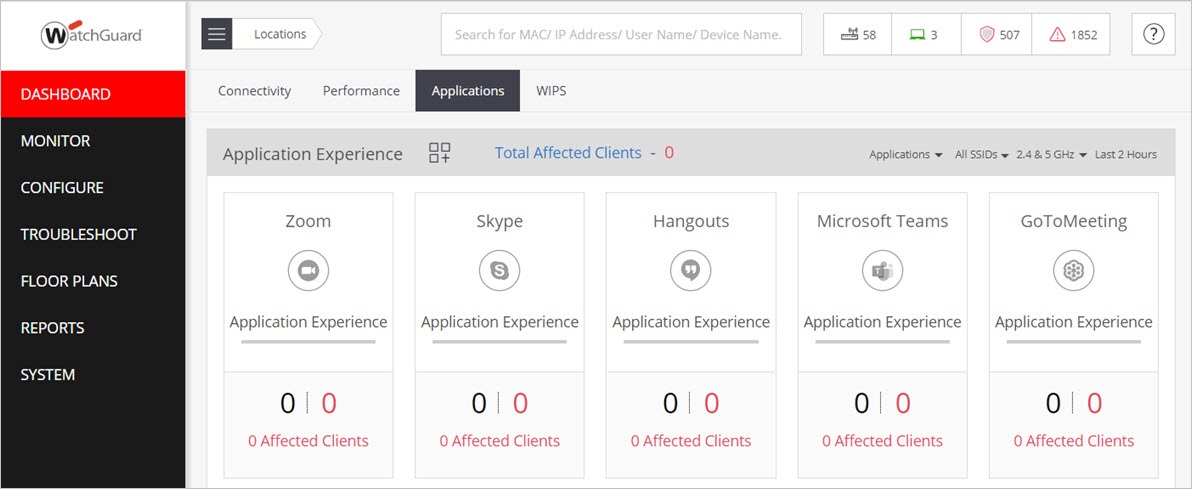This screenshot has height=489, width=1192.
Task: Click the GoToMeeting application icon
Action: 1073,271
